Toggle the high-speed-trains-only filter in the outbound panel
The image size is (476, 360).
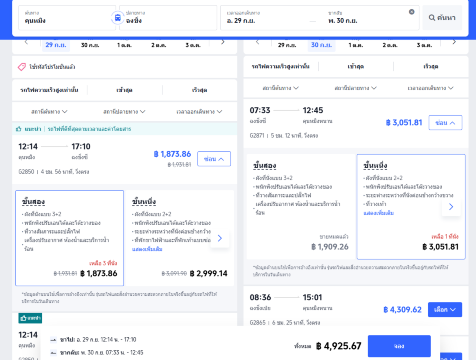click(49, 90)
